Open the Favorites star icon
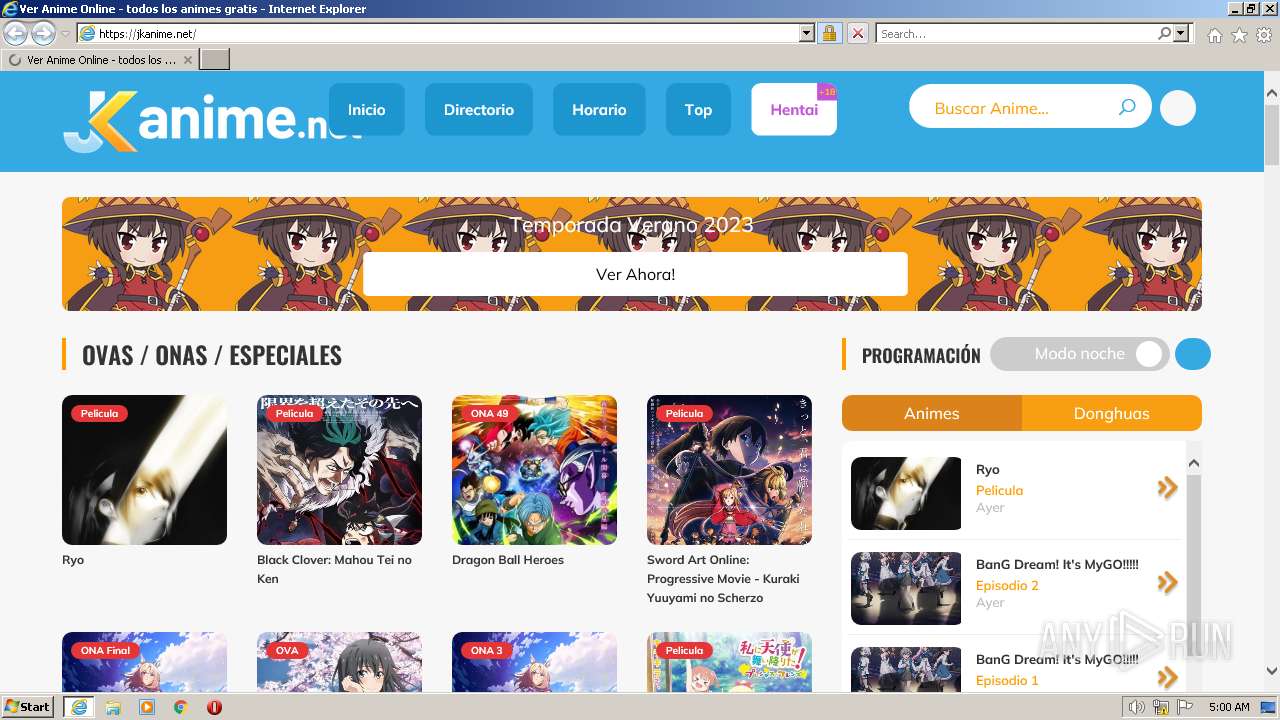The width and height of the screenshot is (1280, 720). click(x=1239, y=35)
